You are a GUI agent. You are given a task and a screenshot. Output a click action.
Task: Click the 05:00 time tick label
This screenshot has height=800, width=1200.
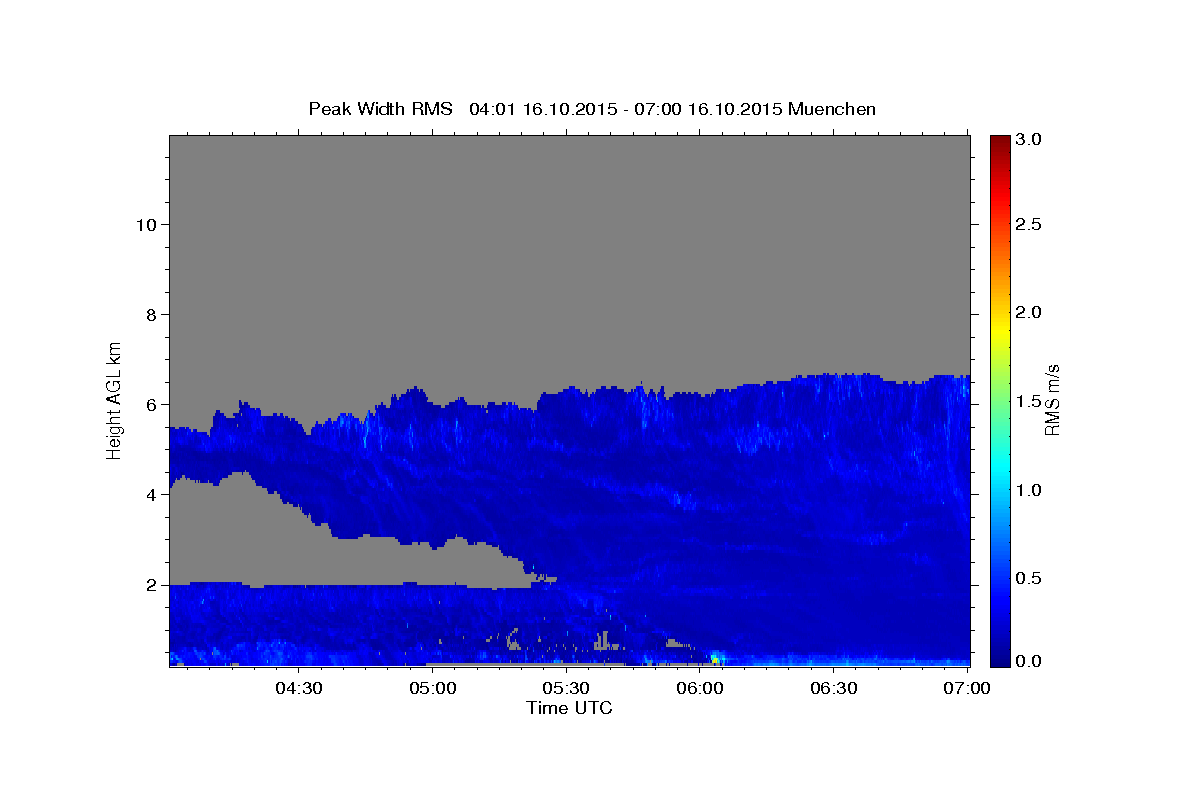pyautogui.click(x=432, y=689)
